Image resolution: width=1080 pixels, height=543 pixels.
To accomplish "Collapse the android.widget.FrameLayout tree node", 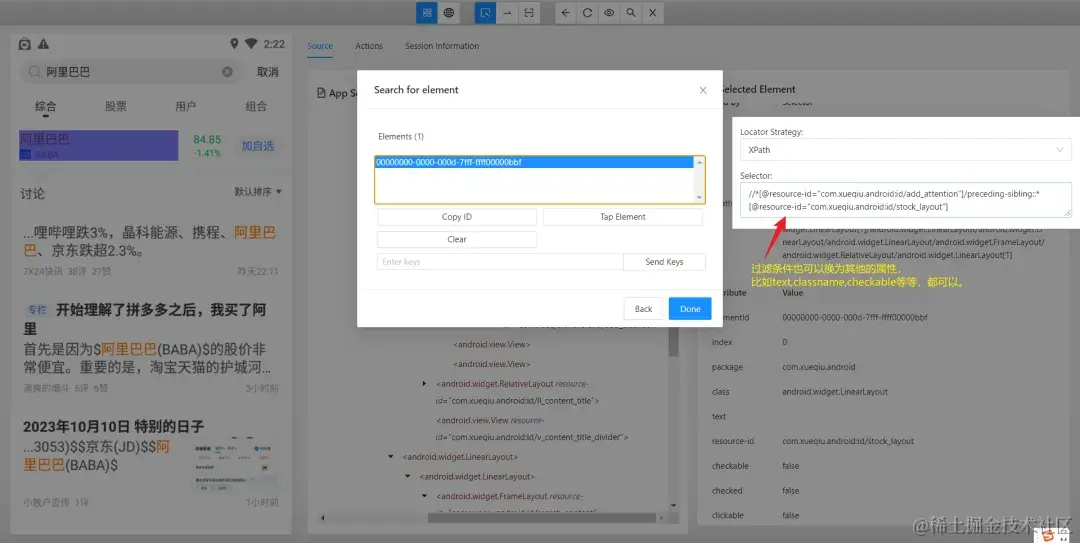I will pos(424,496).
